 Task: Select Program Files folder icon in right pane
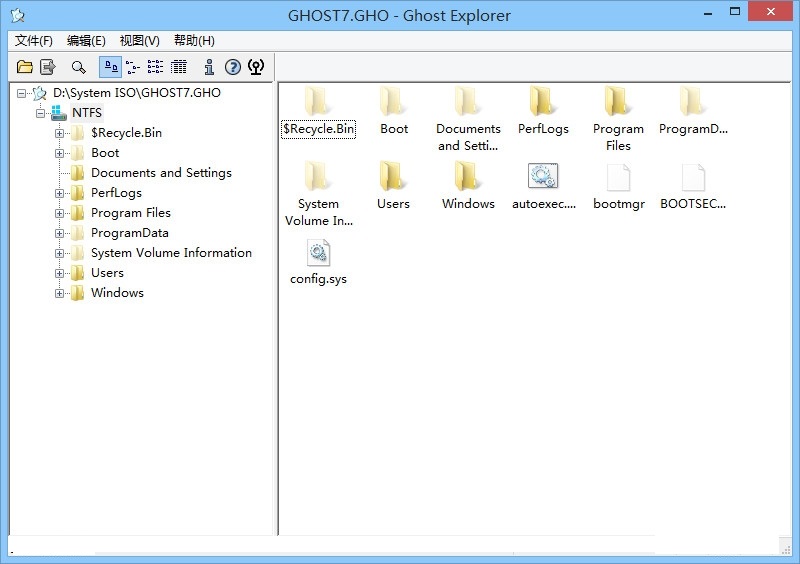pos(617,102)
